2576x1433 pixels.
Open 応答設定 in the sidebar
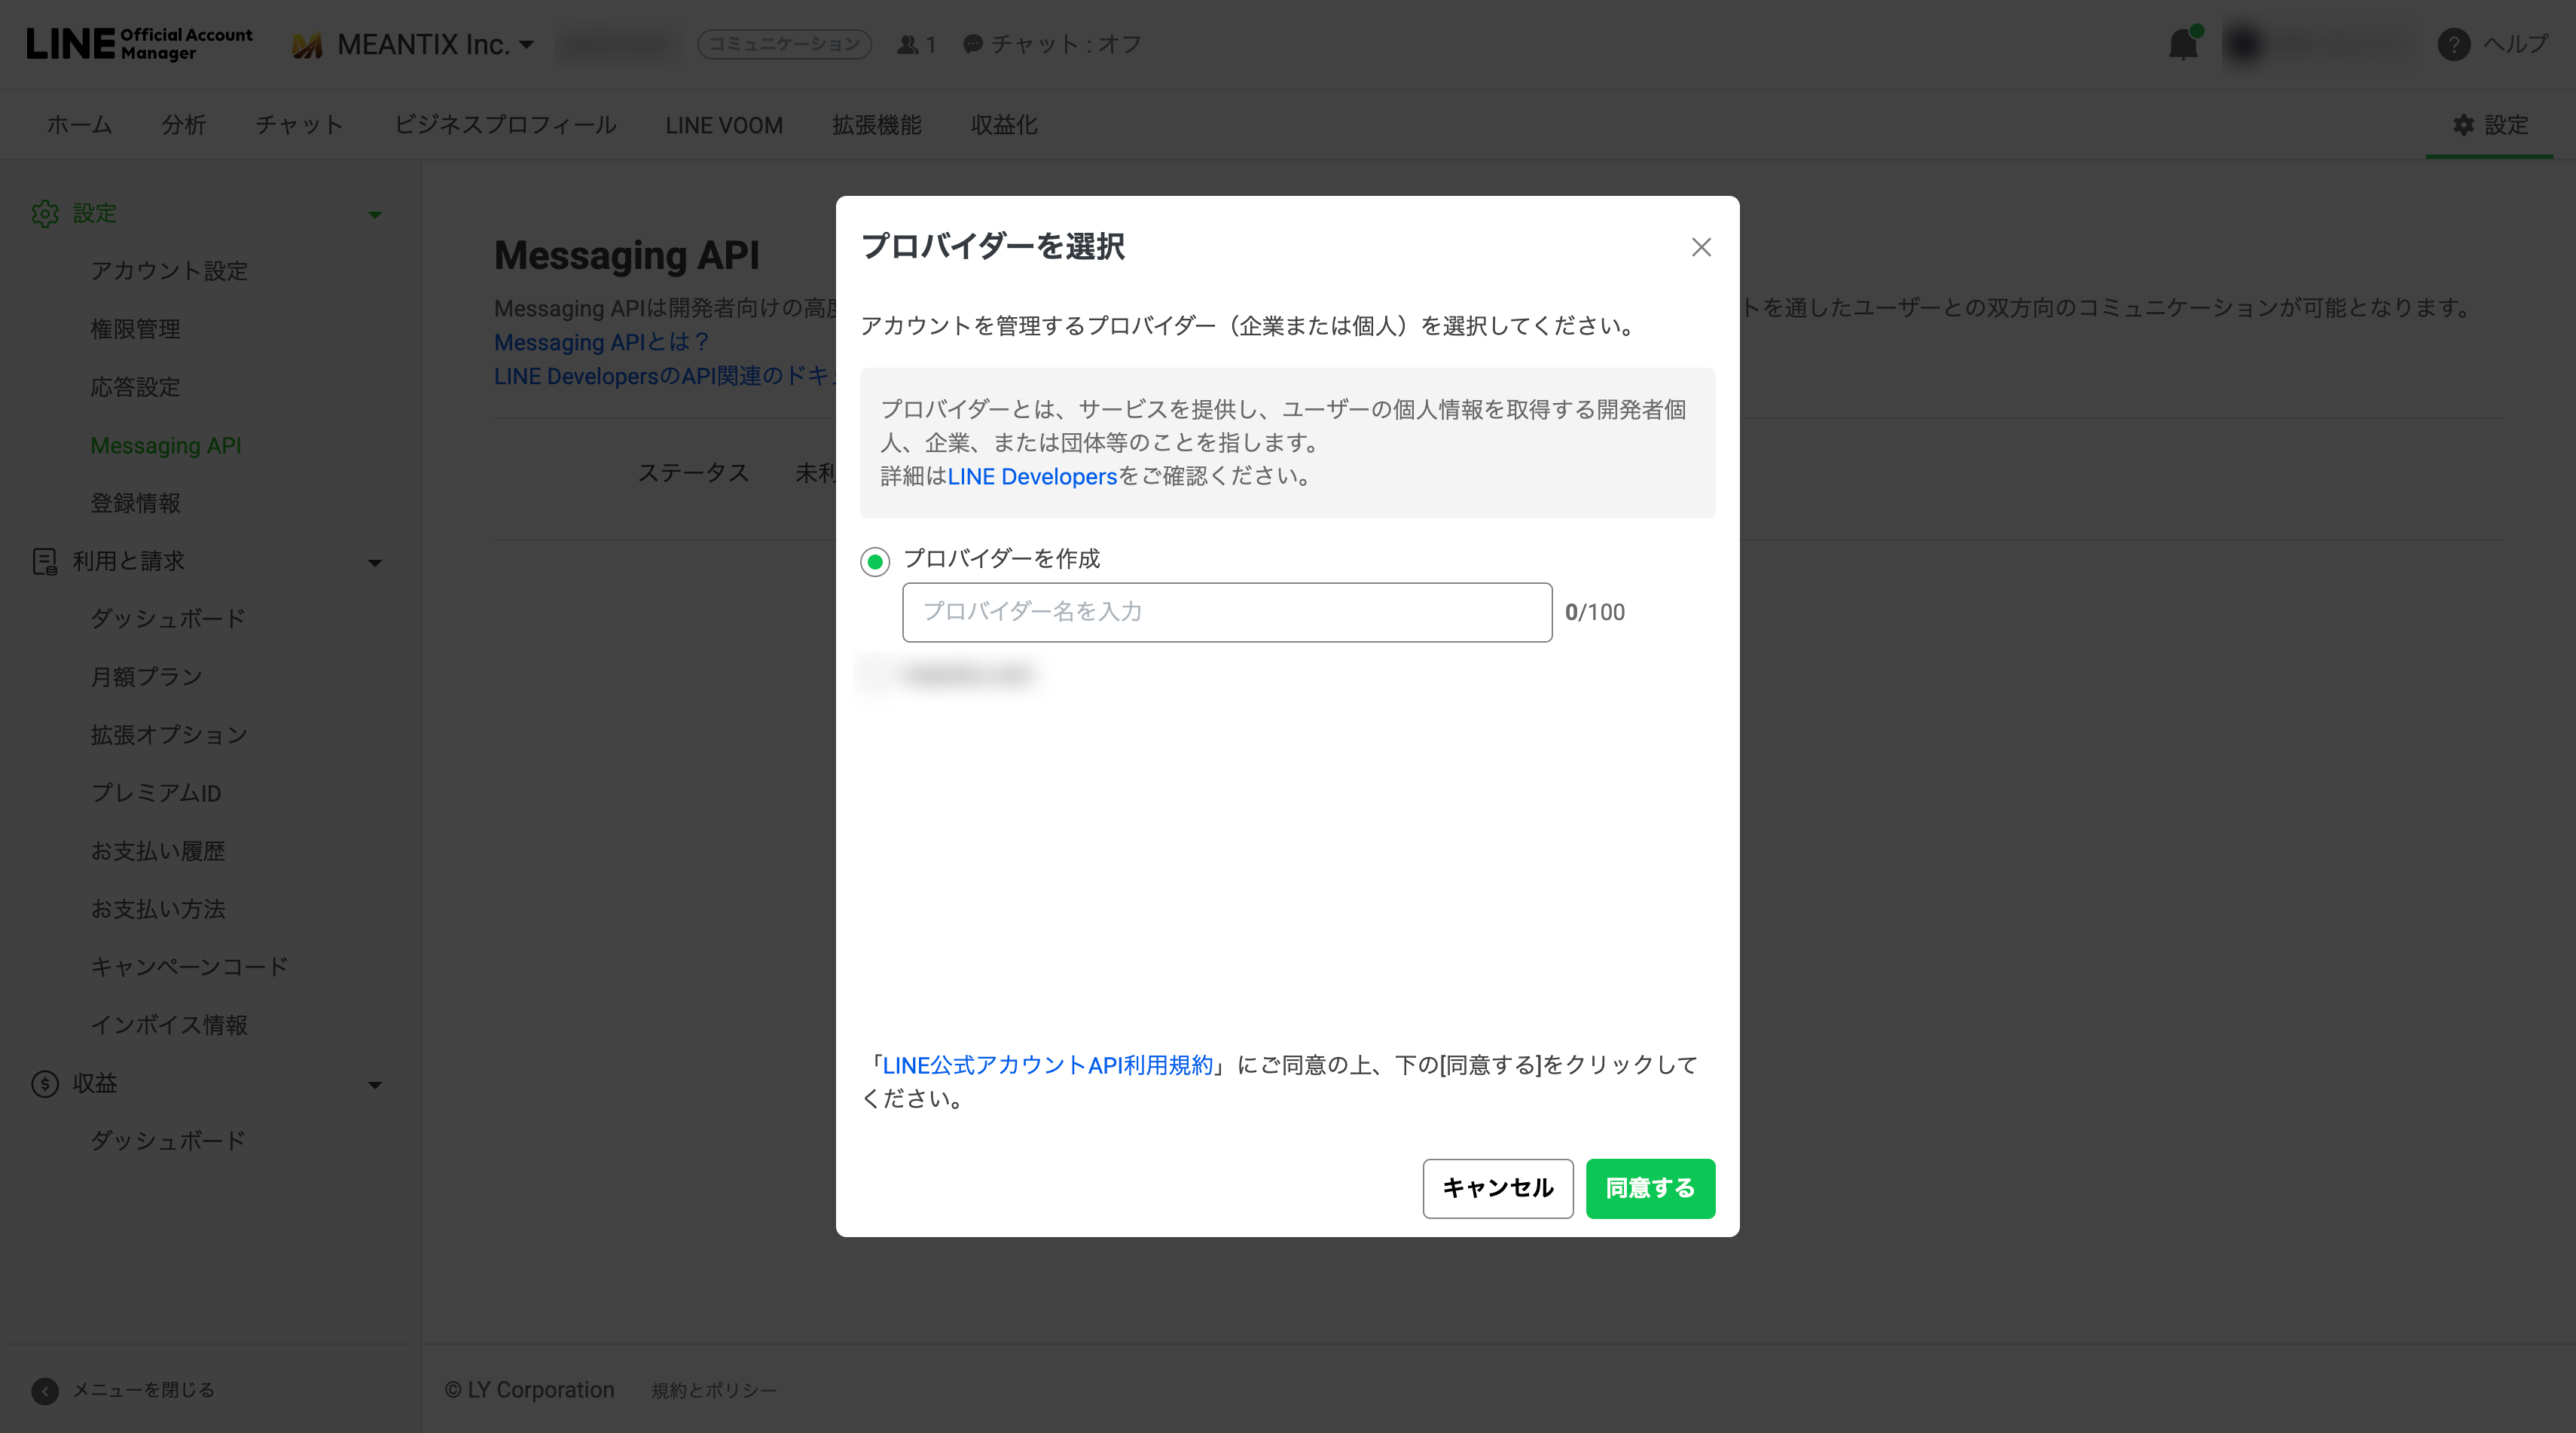135,387
